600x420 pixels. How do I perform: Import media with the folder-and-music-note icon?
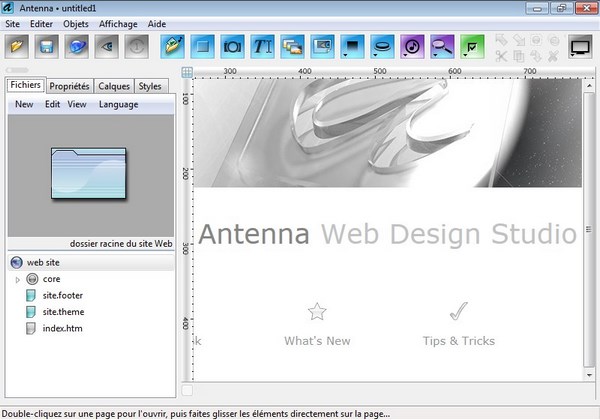click(x=173, y=47)
